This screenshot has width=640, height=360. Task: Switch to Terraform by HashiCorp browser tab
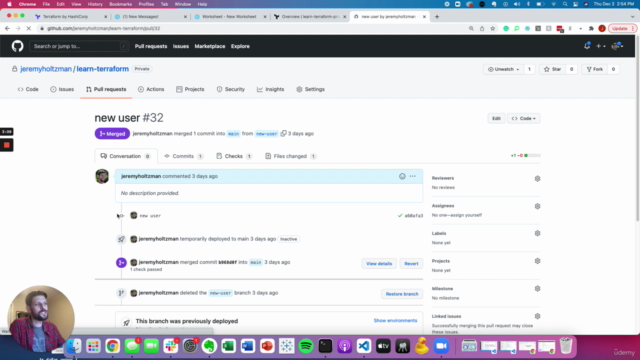coord(70,17)
